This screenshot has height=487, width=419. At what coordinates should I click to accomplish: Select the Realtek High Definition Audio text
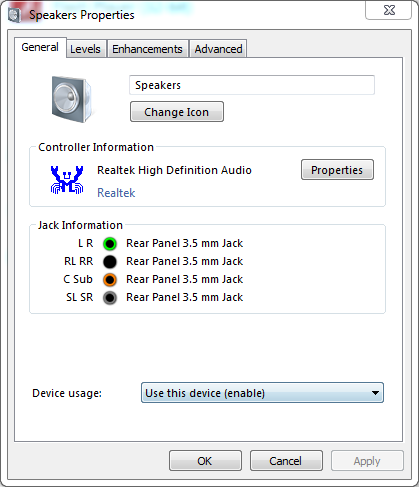pos(174,170)
